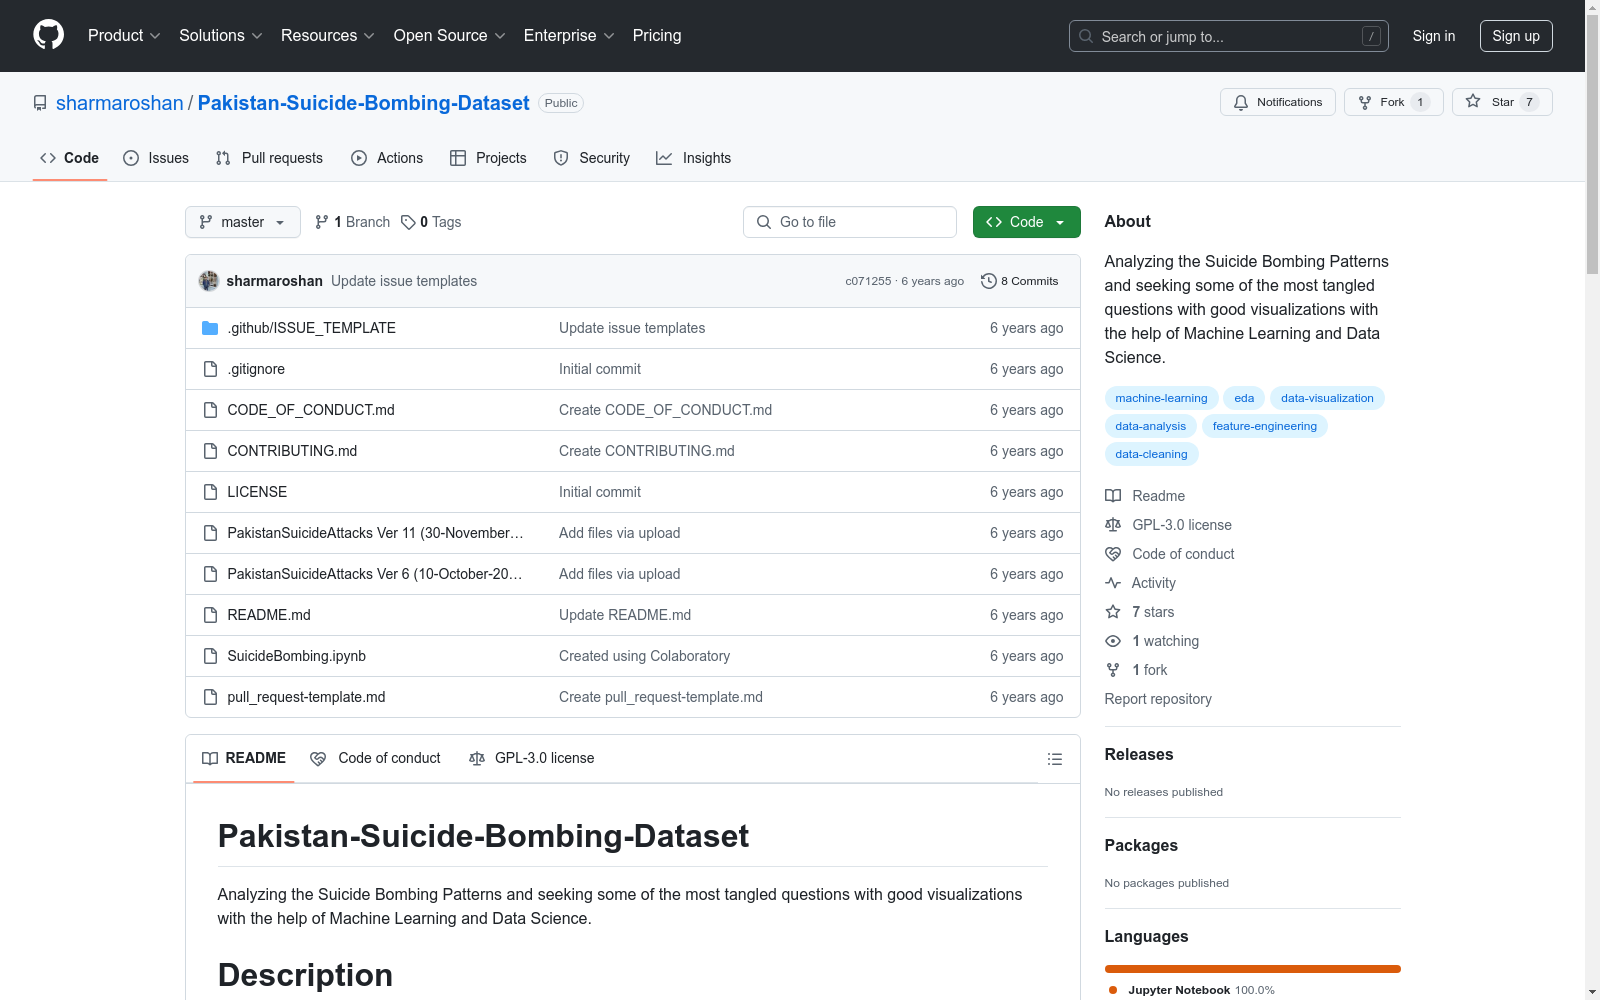This screenshot has width=1600, height=1000.
Task: Click the magnifier icon in the top search bar
Action: point(1086,36)
